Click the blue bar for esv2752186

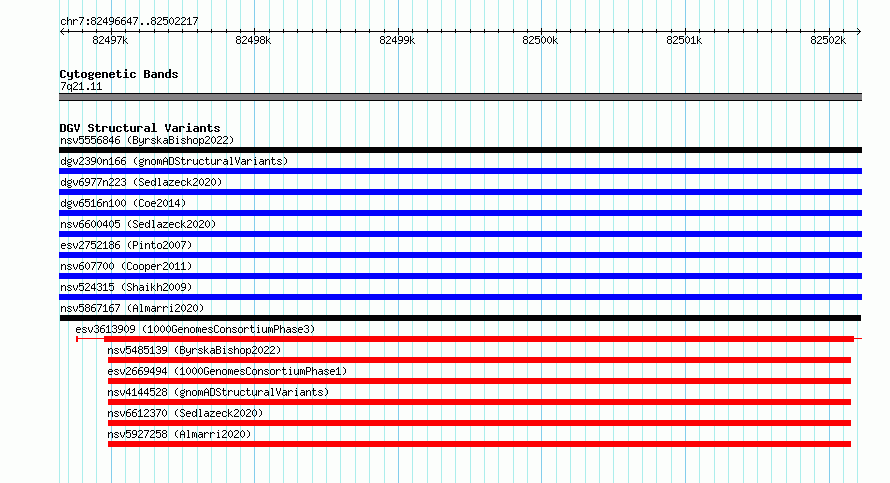tap(460, 255)
